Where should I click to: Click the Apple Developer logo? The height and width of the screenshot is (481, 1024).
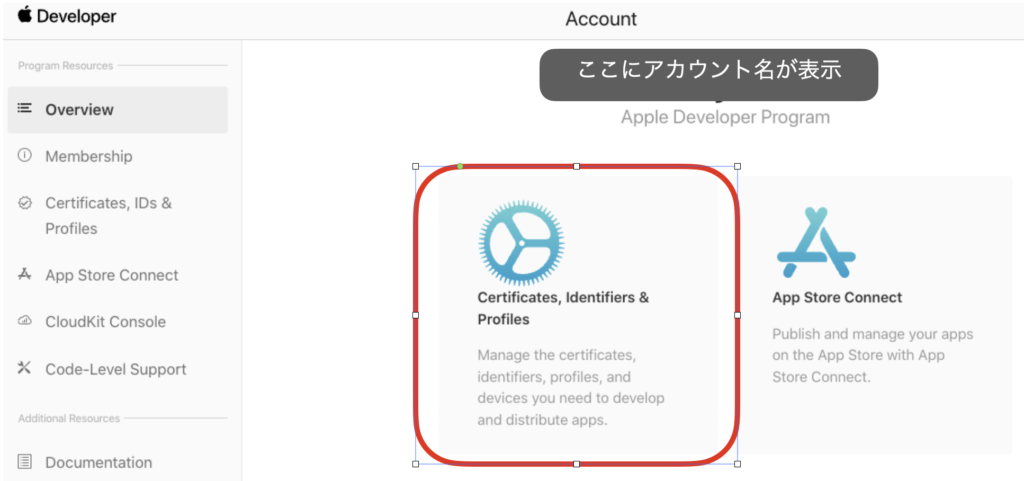tap(67, 17)
